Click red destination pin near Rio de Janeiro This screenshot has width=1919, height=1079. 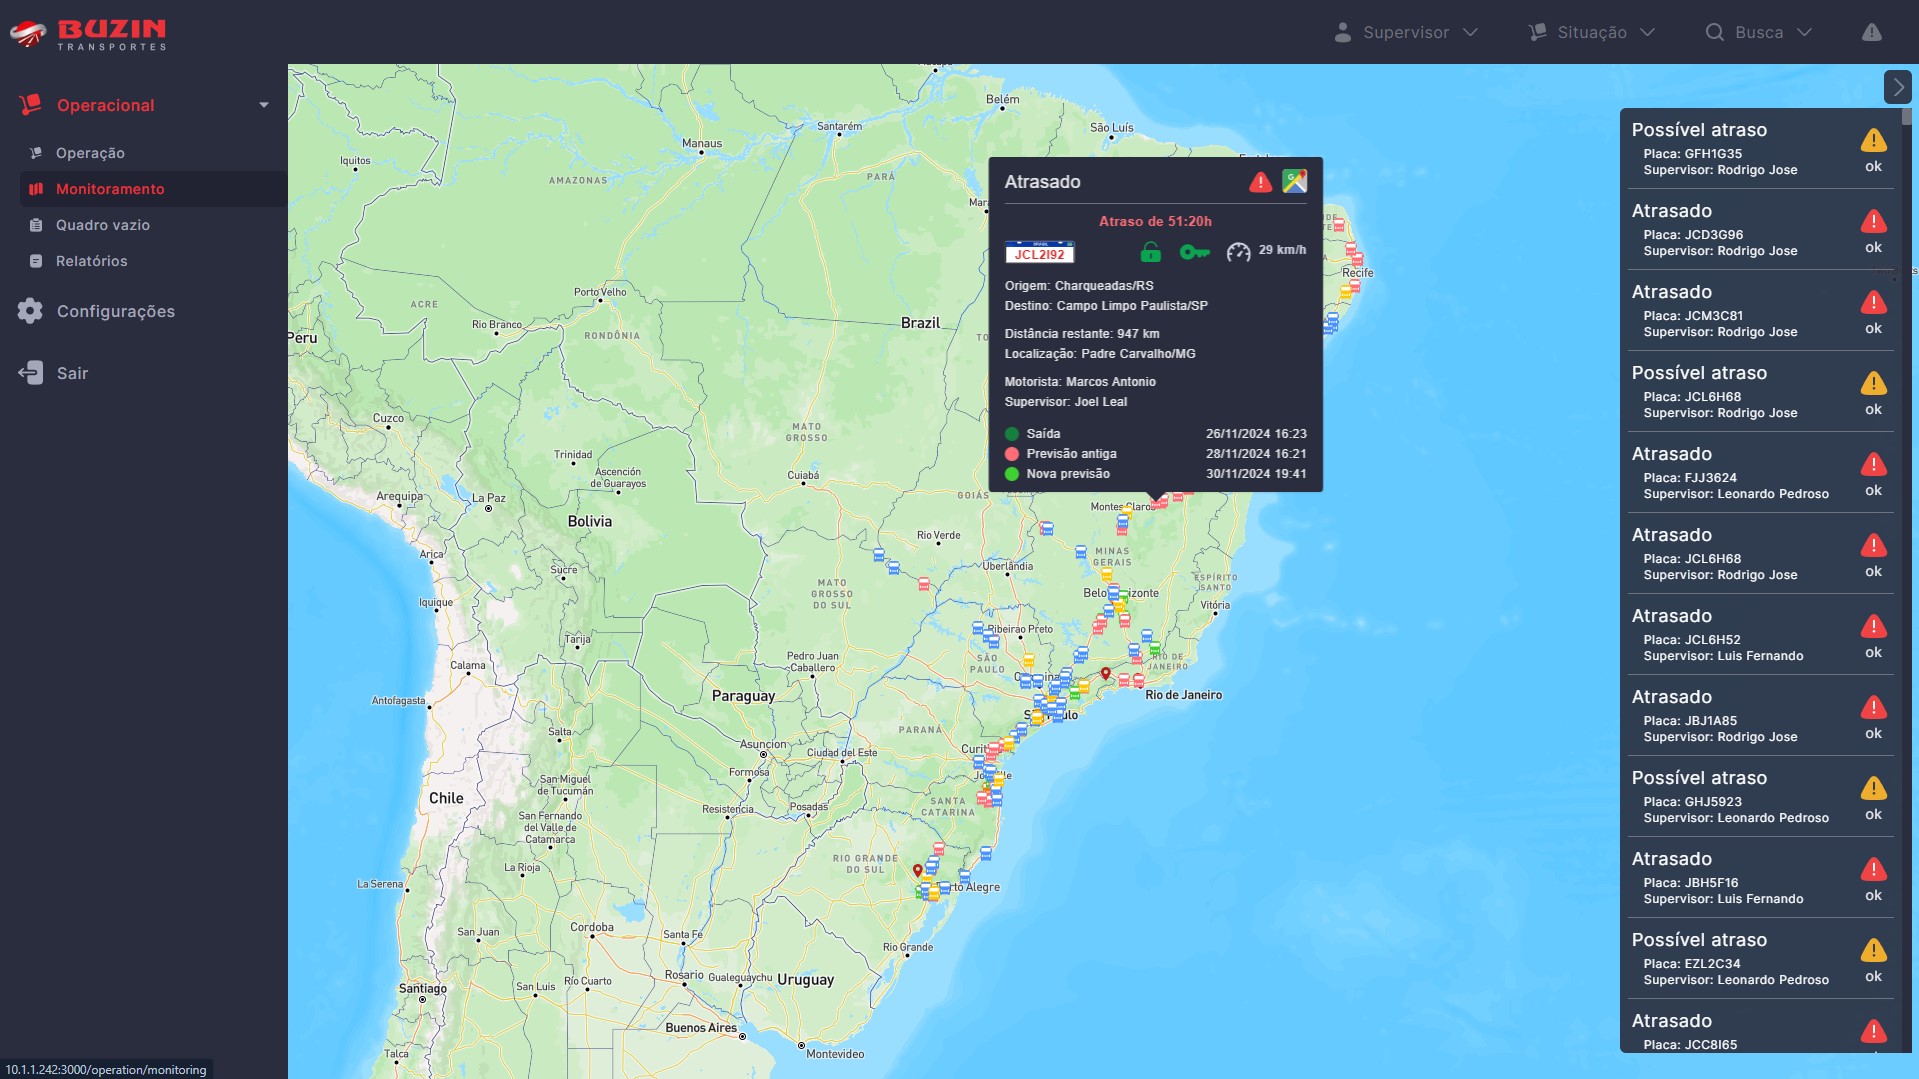[x=1106, y=674]
